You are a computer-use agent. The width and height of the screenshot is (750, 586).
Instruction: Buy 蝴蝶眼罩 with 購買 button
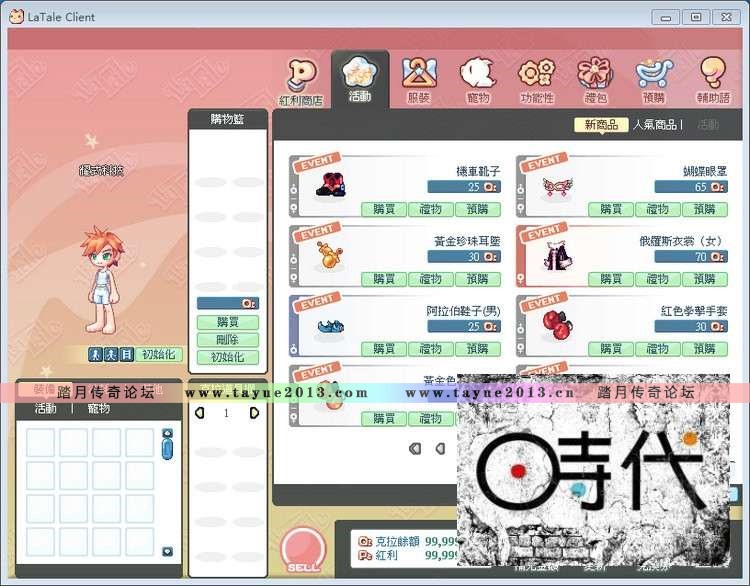[x=611, y=209]
